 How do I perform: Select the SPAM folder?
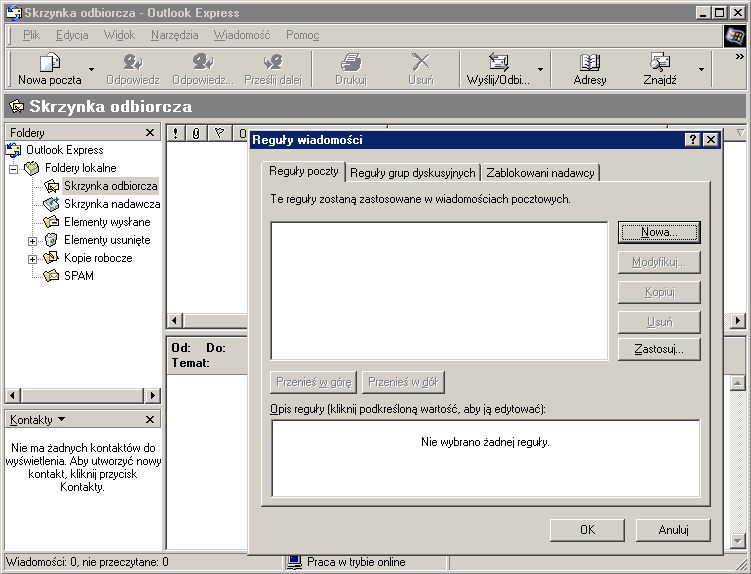(68, 276)
